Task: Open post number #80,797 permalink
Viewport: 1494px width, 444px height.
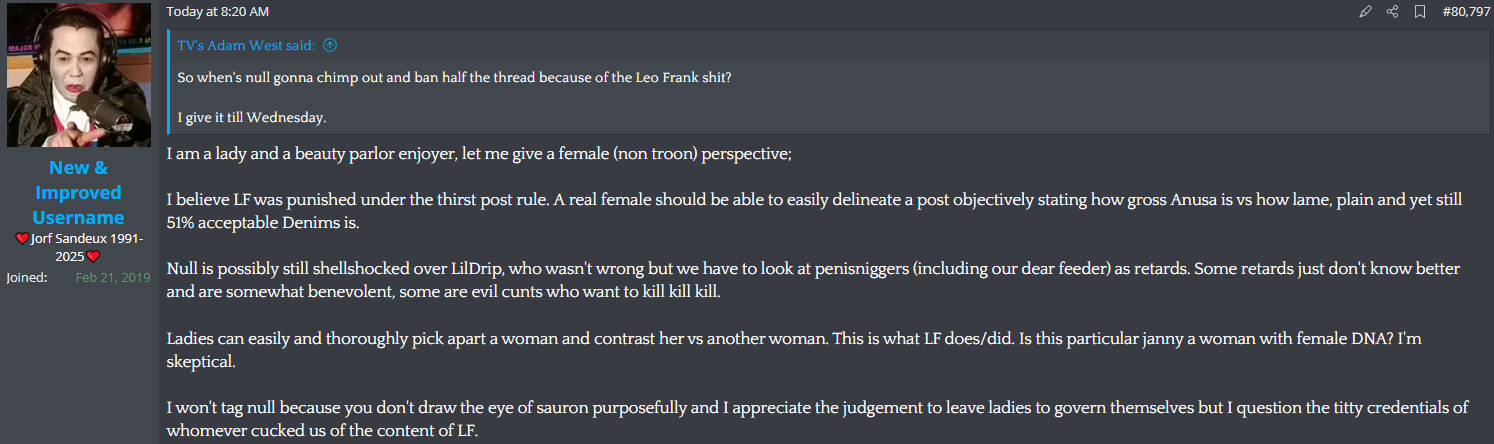Action: pos(1466,12)
